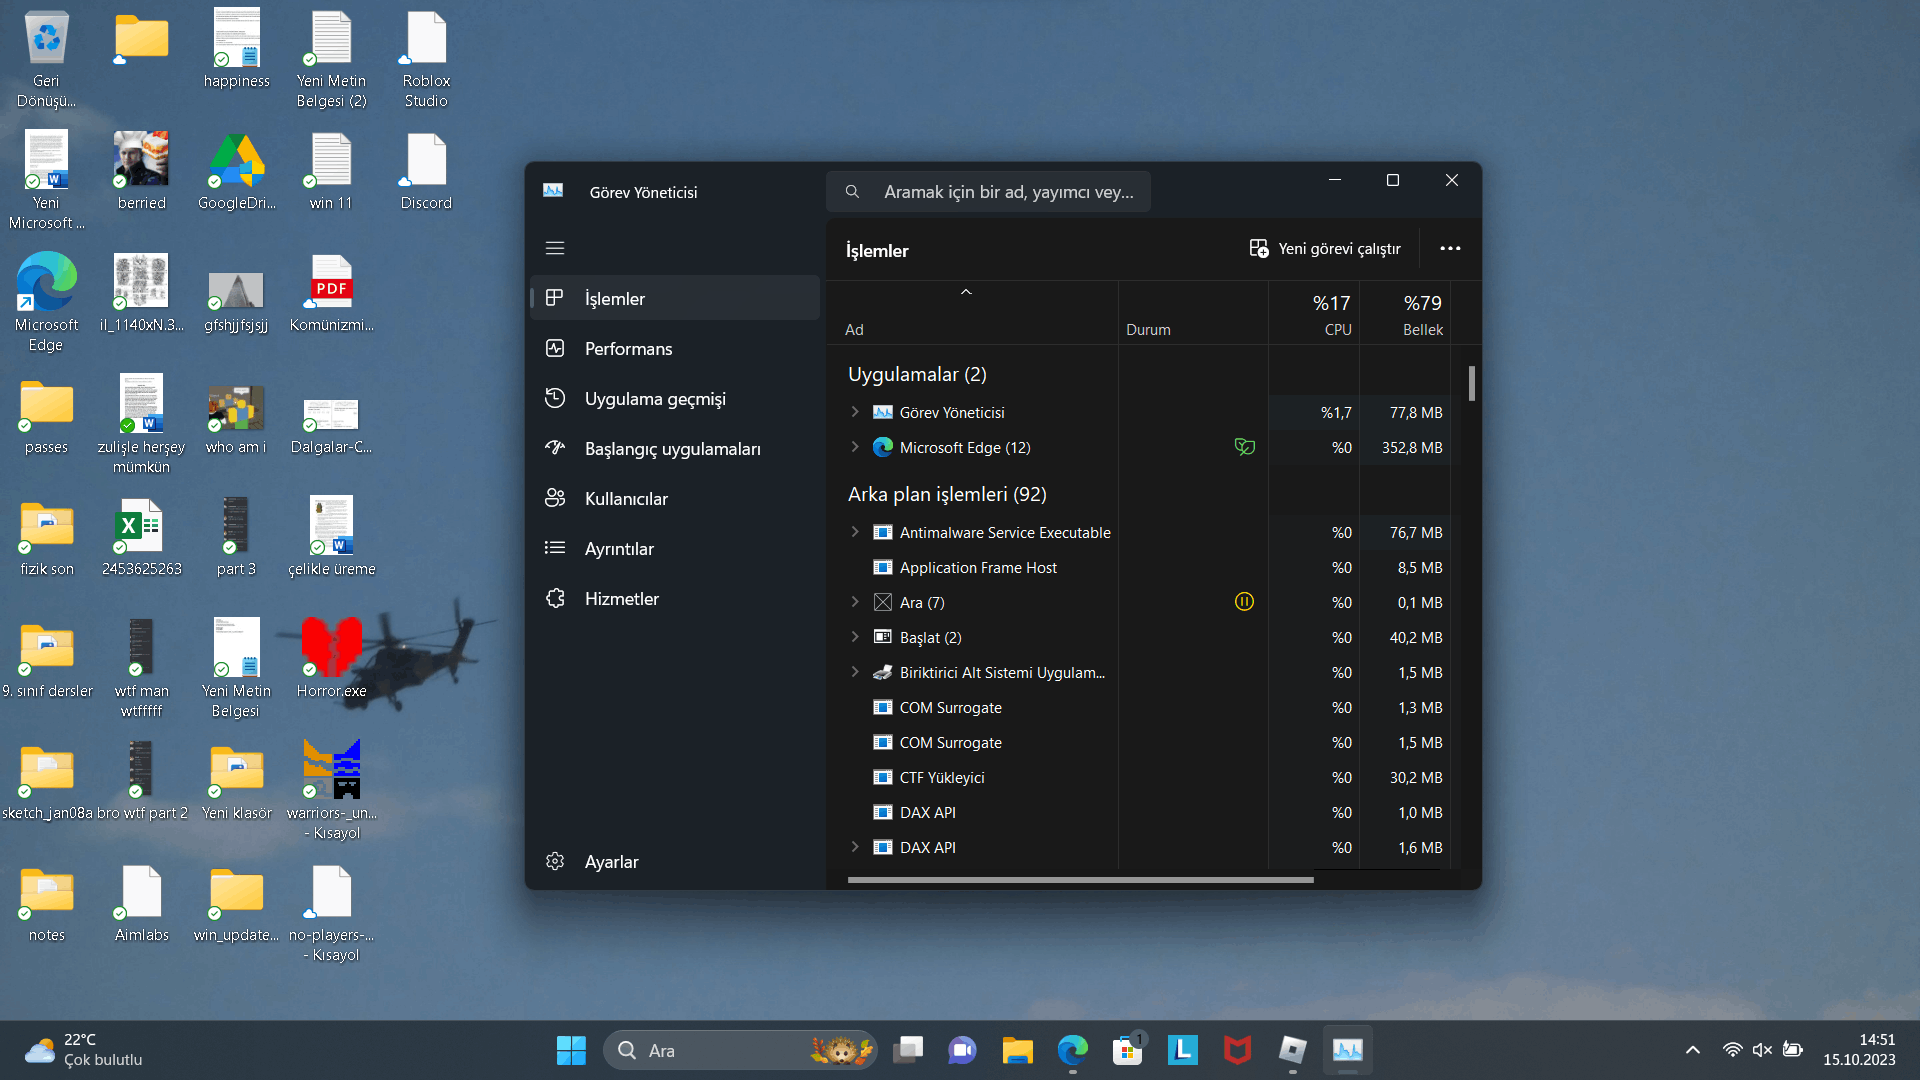The width and height of the screenshot is (1920, 1080).
Task: Expand the Microsoft Edge (12) process group
Action: pos(855,447)
